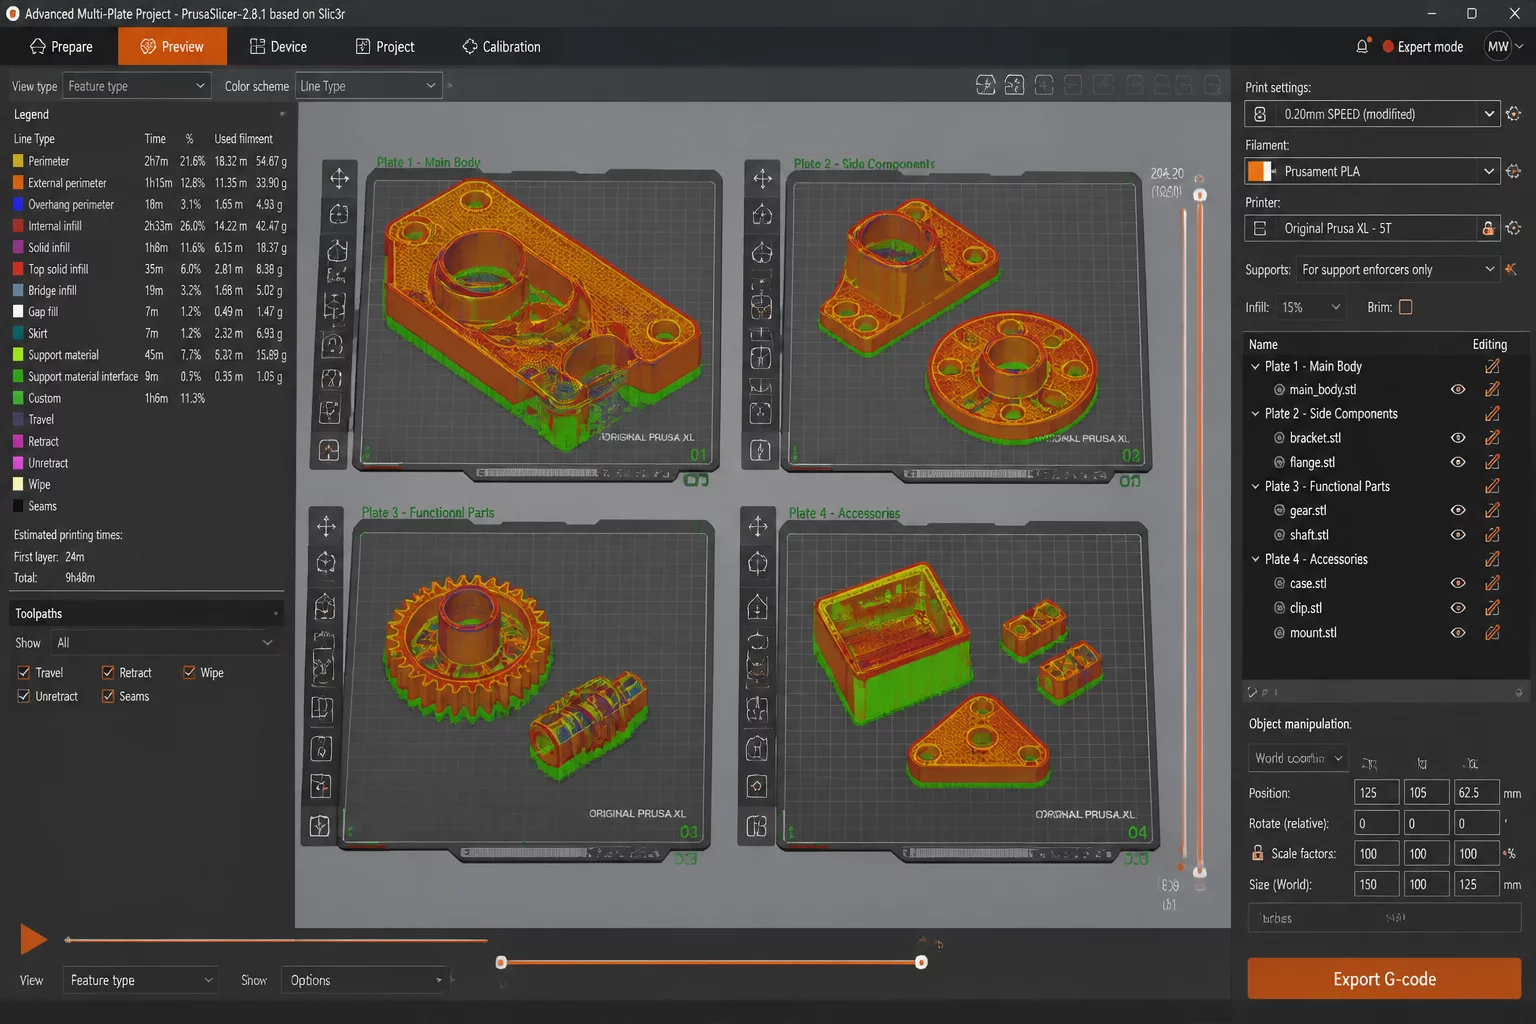The image size is (1536, 1024).
Task: Switch to the Prepare tab
Action: [61, 47]
